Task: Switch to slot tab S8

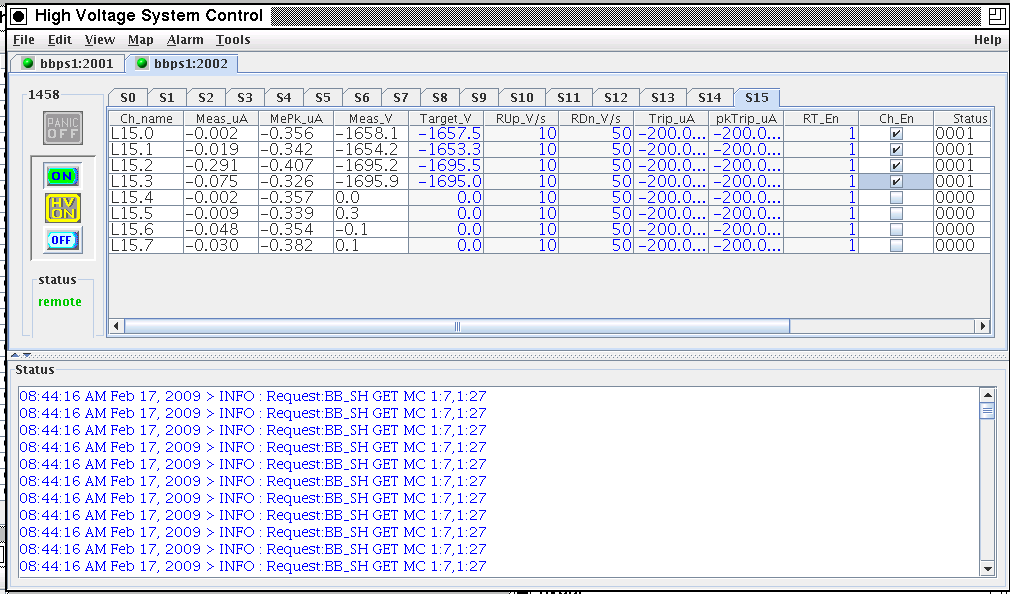Action: [440, 97]
